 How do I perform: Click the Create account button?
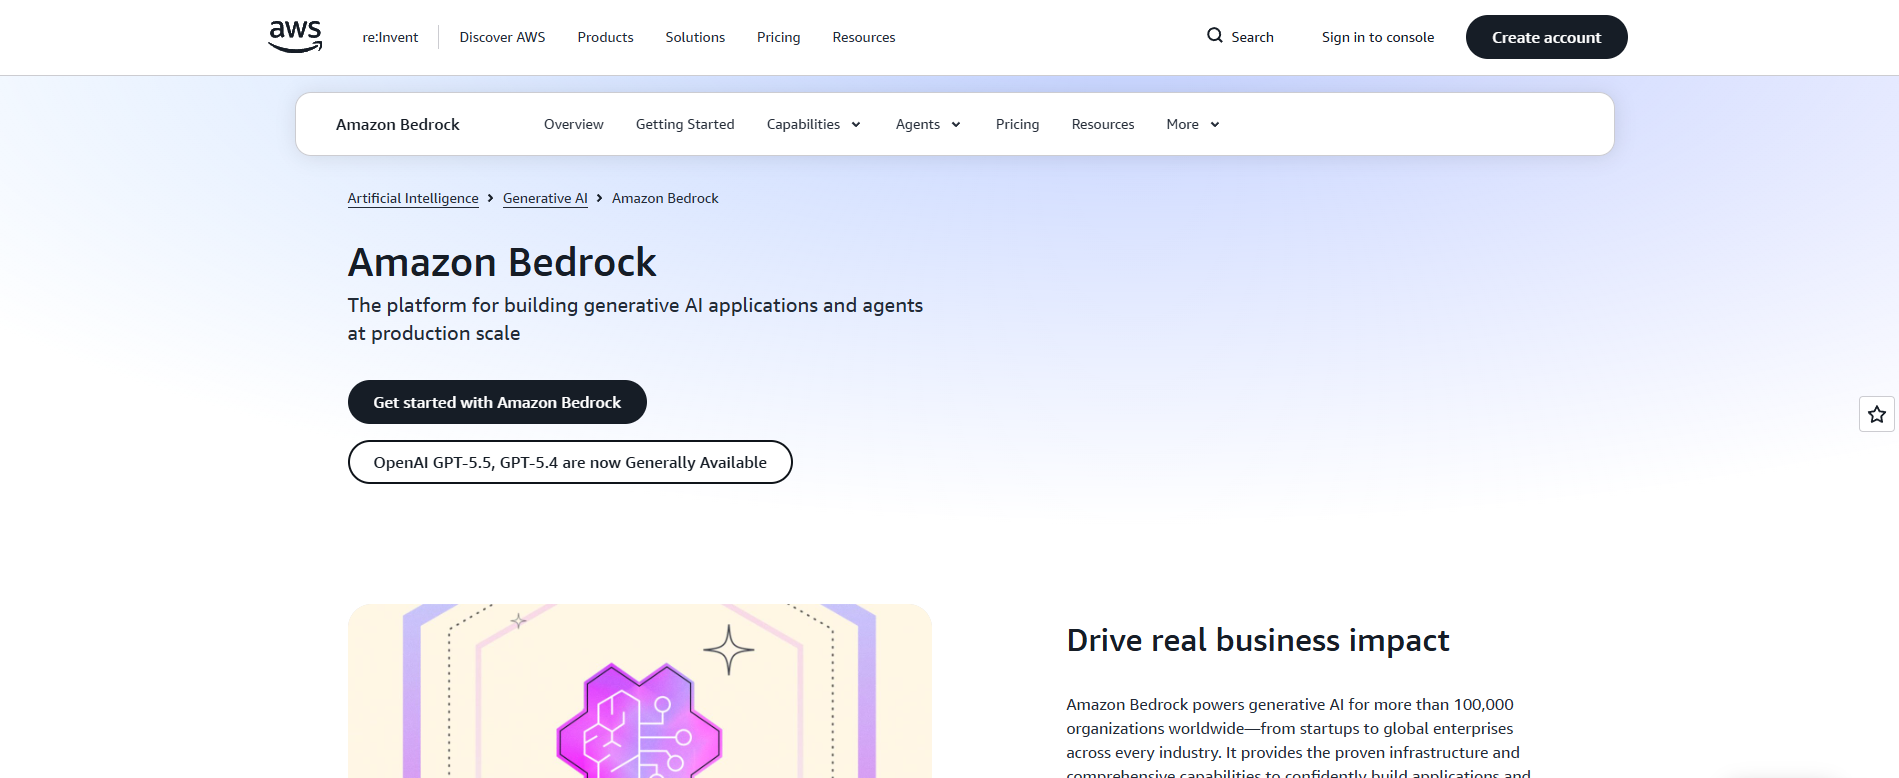[1546, 37]
